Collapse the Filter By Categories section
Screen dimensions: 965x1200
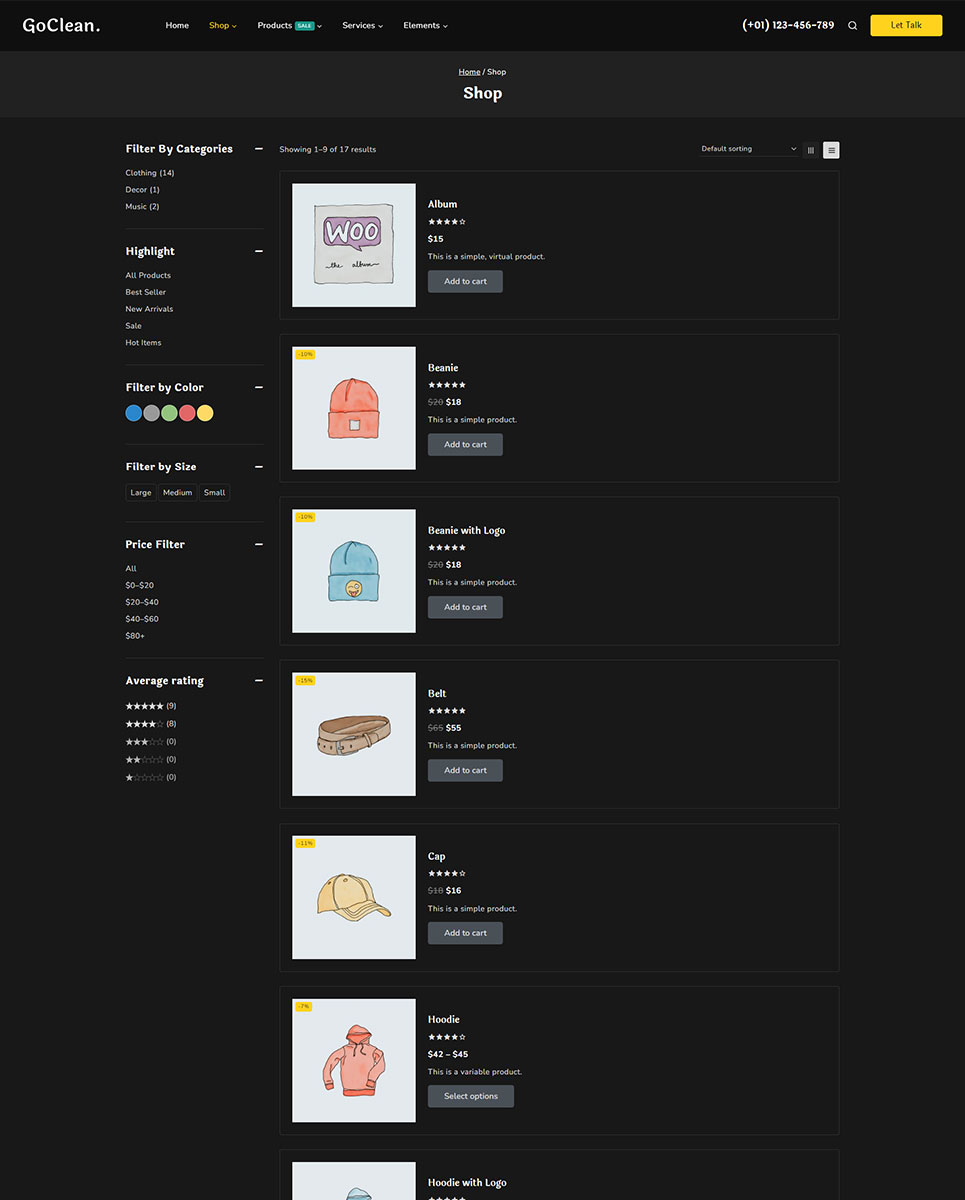[x=259, y=149]
